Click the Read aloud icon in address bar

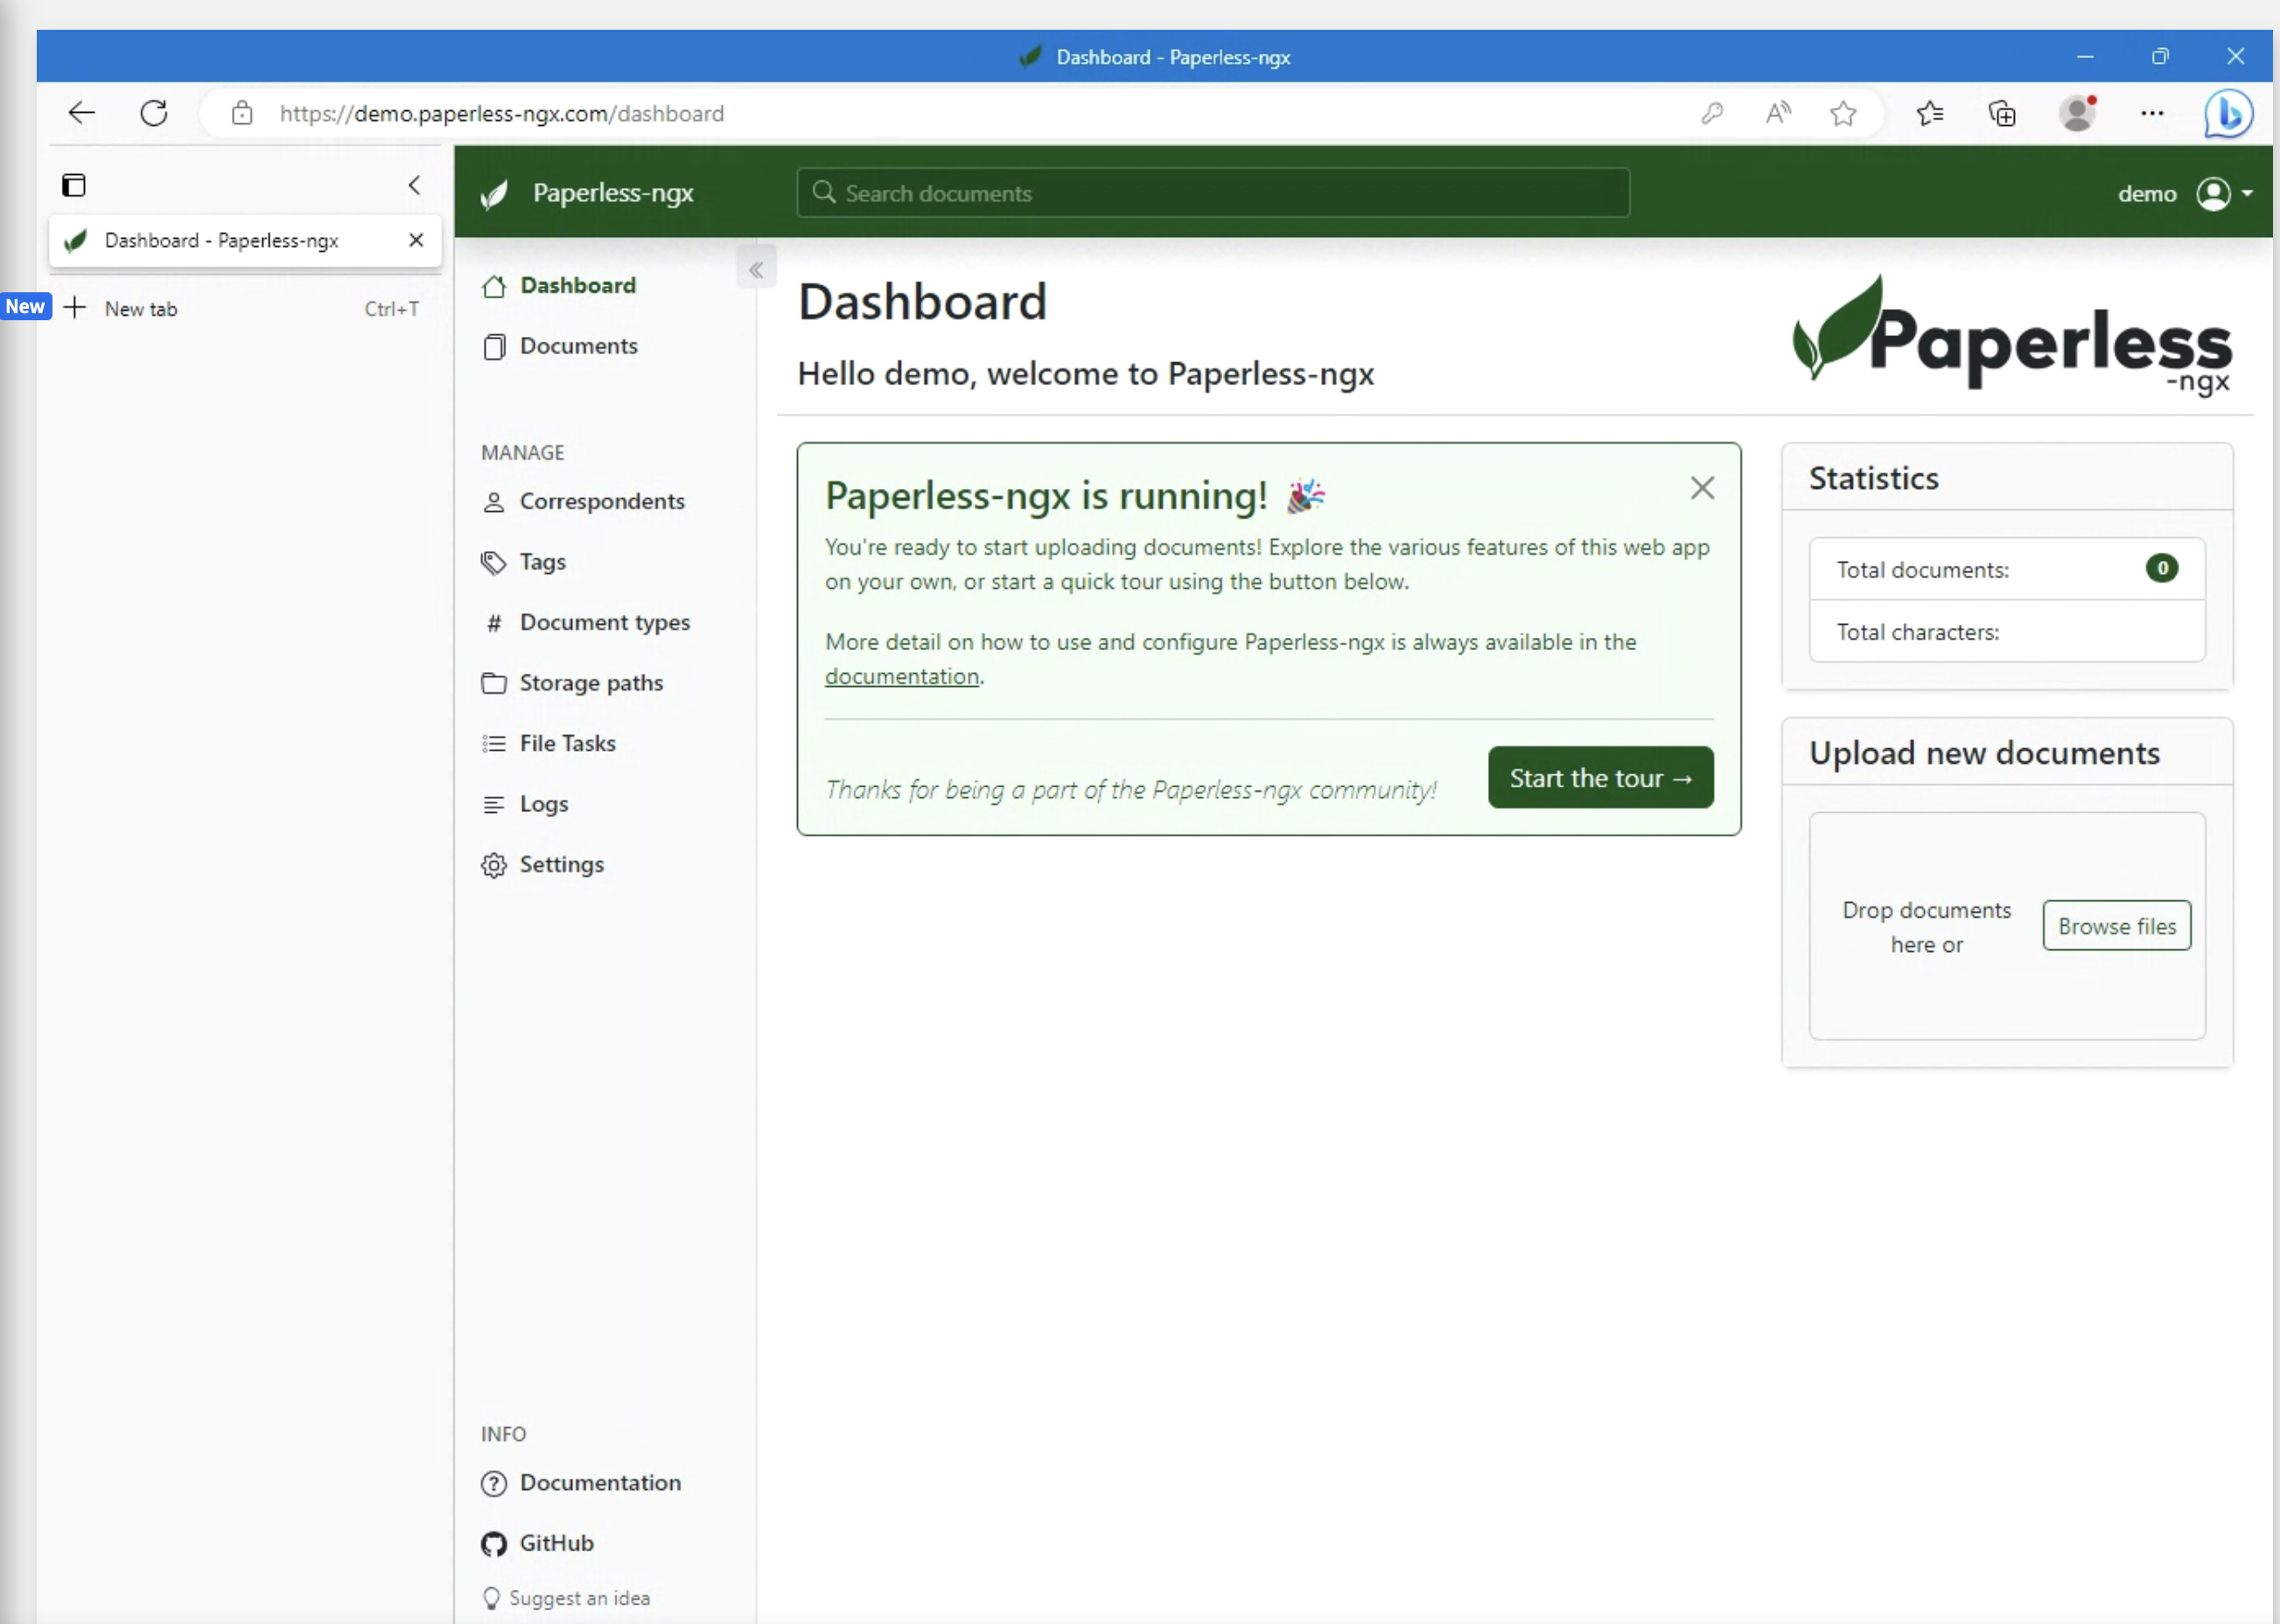(1777, 113)
